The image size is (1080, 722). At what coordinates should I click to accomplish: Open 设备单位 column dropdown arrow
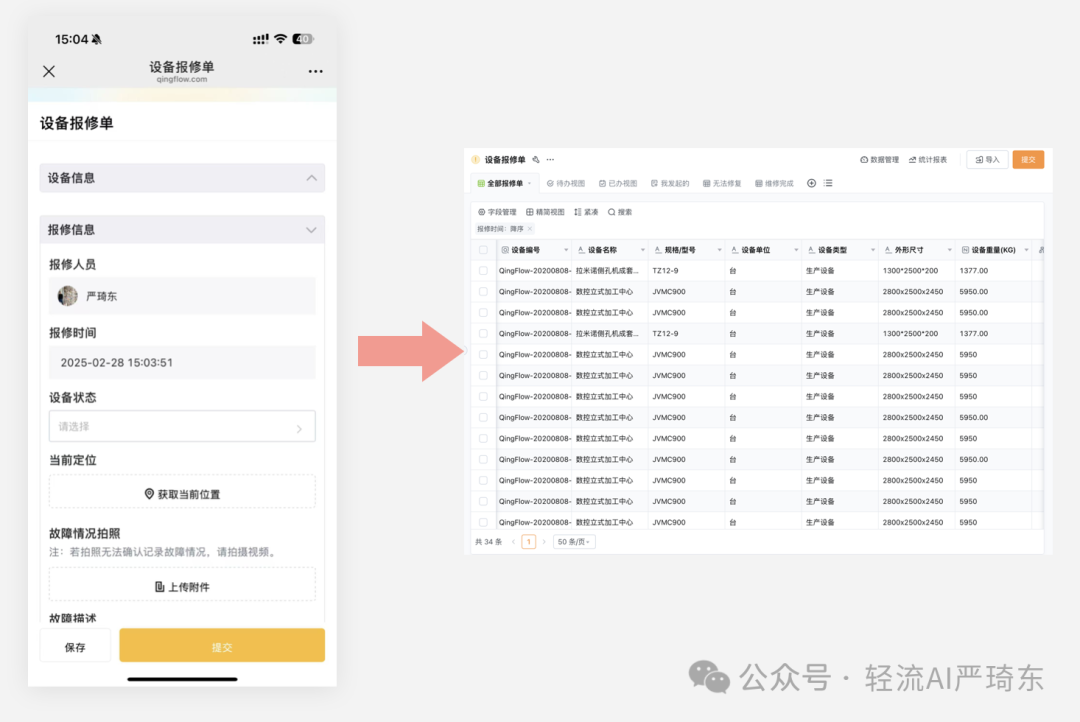point(796,250)
